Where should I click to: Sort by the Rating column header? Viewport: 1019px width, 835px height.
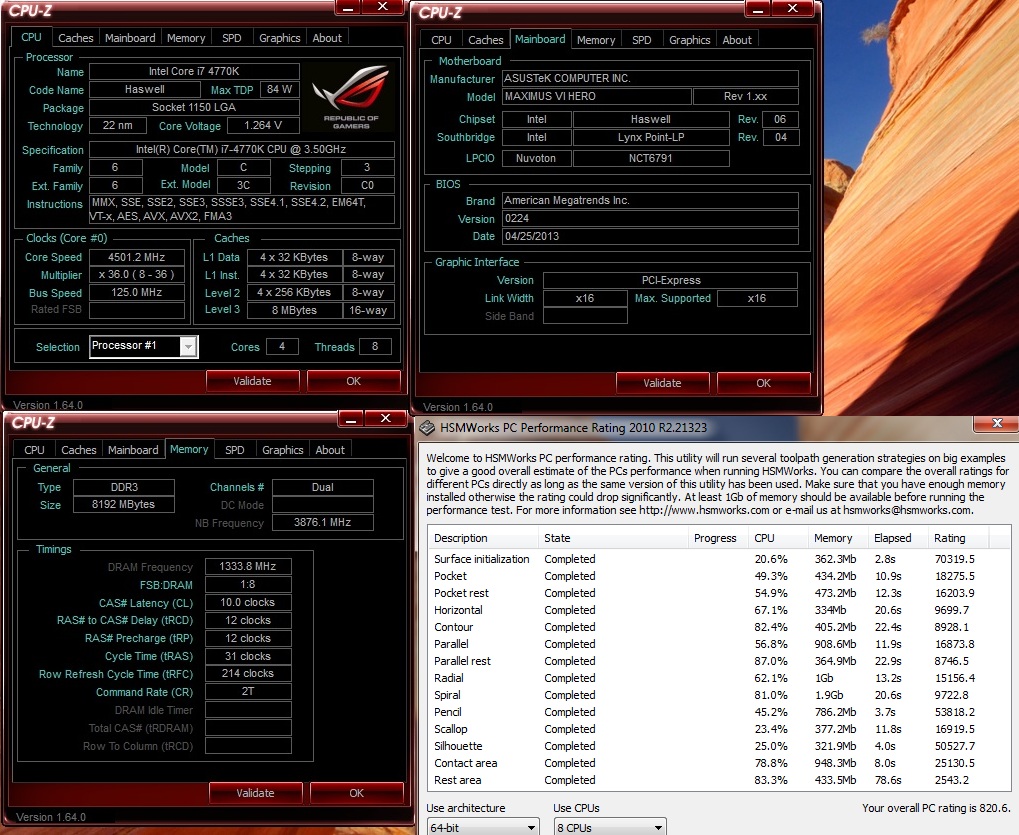[958, 538]
